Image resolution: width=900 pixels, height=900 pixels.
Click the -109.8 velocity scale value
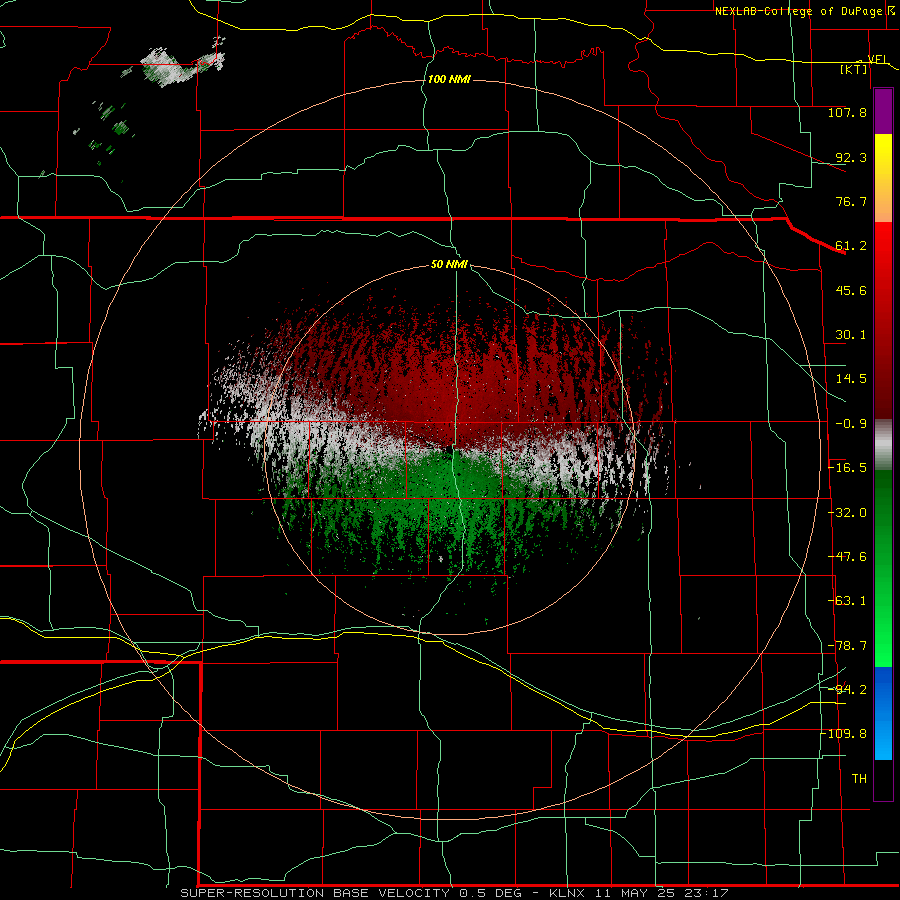[844, 734]
